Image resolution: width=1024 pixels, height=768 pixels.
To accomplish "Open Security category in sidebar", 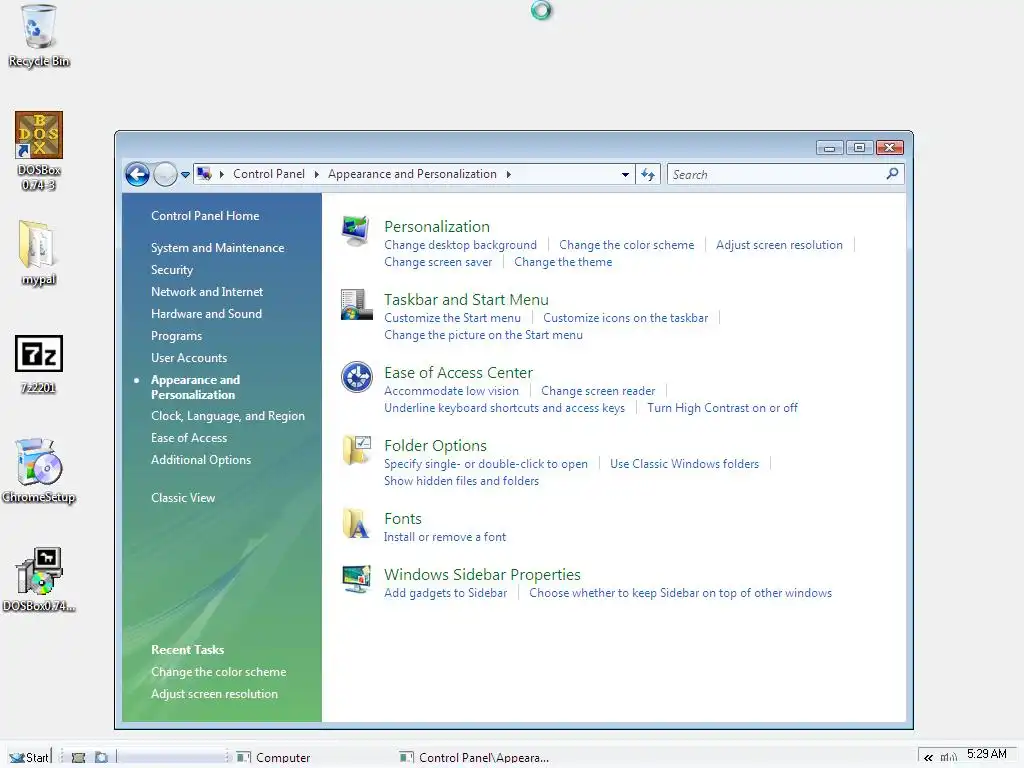I will click(172, 270).
